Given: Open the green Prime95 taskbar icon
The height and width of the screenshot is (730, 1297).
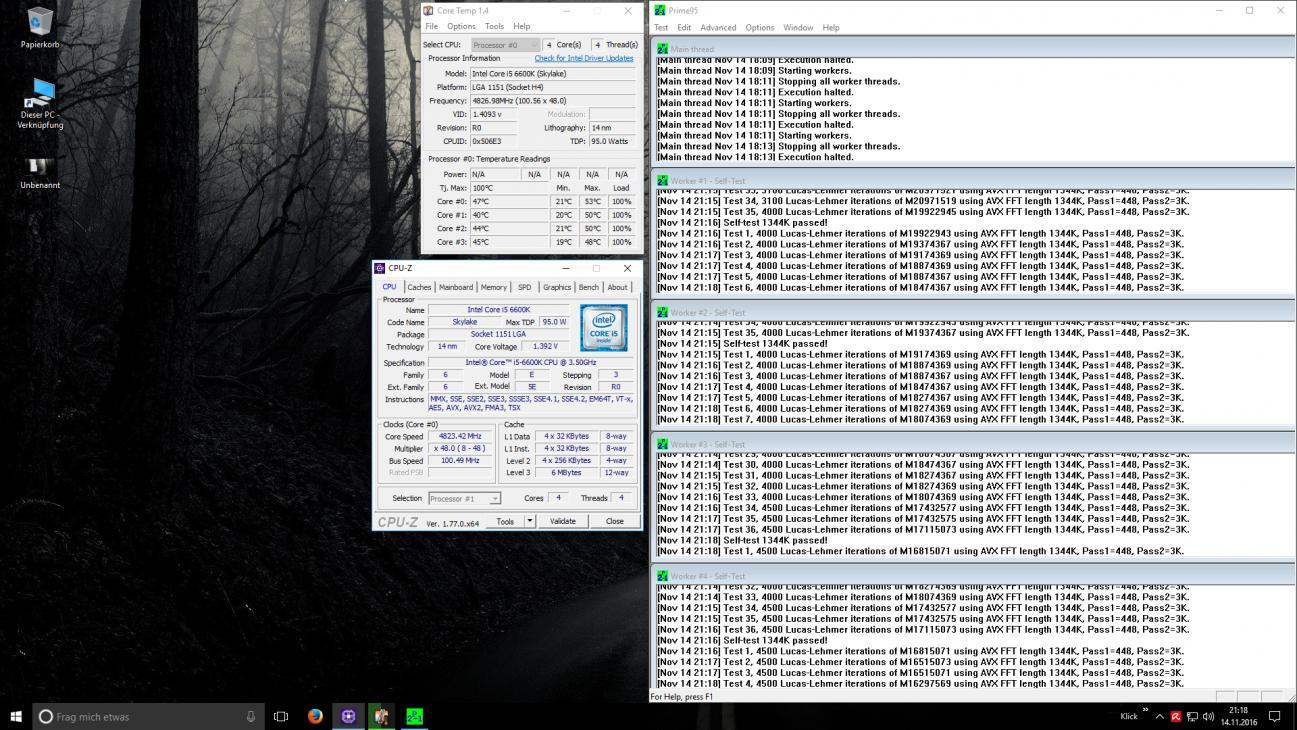Looking at the screenshot, I should tap(414, 716).
